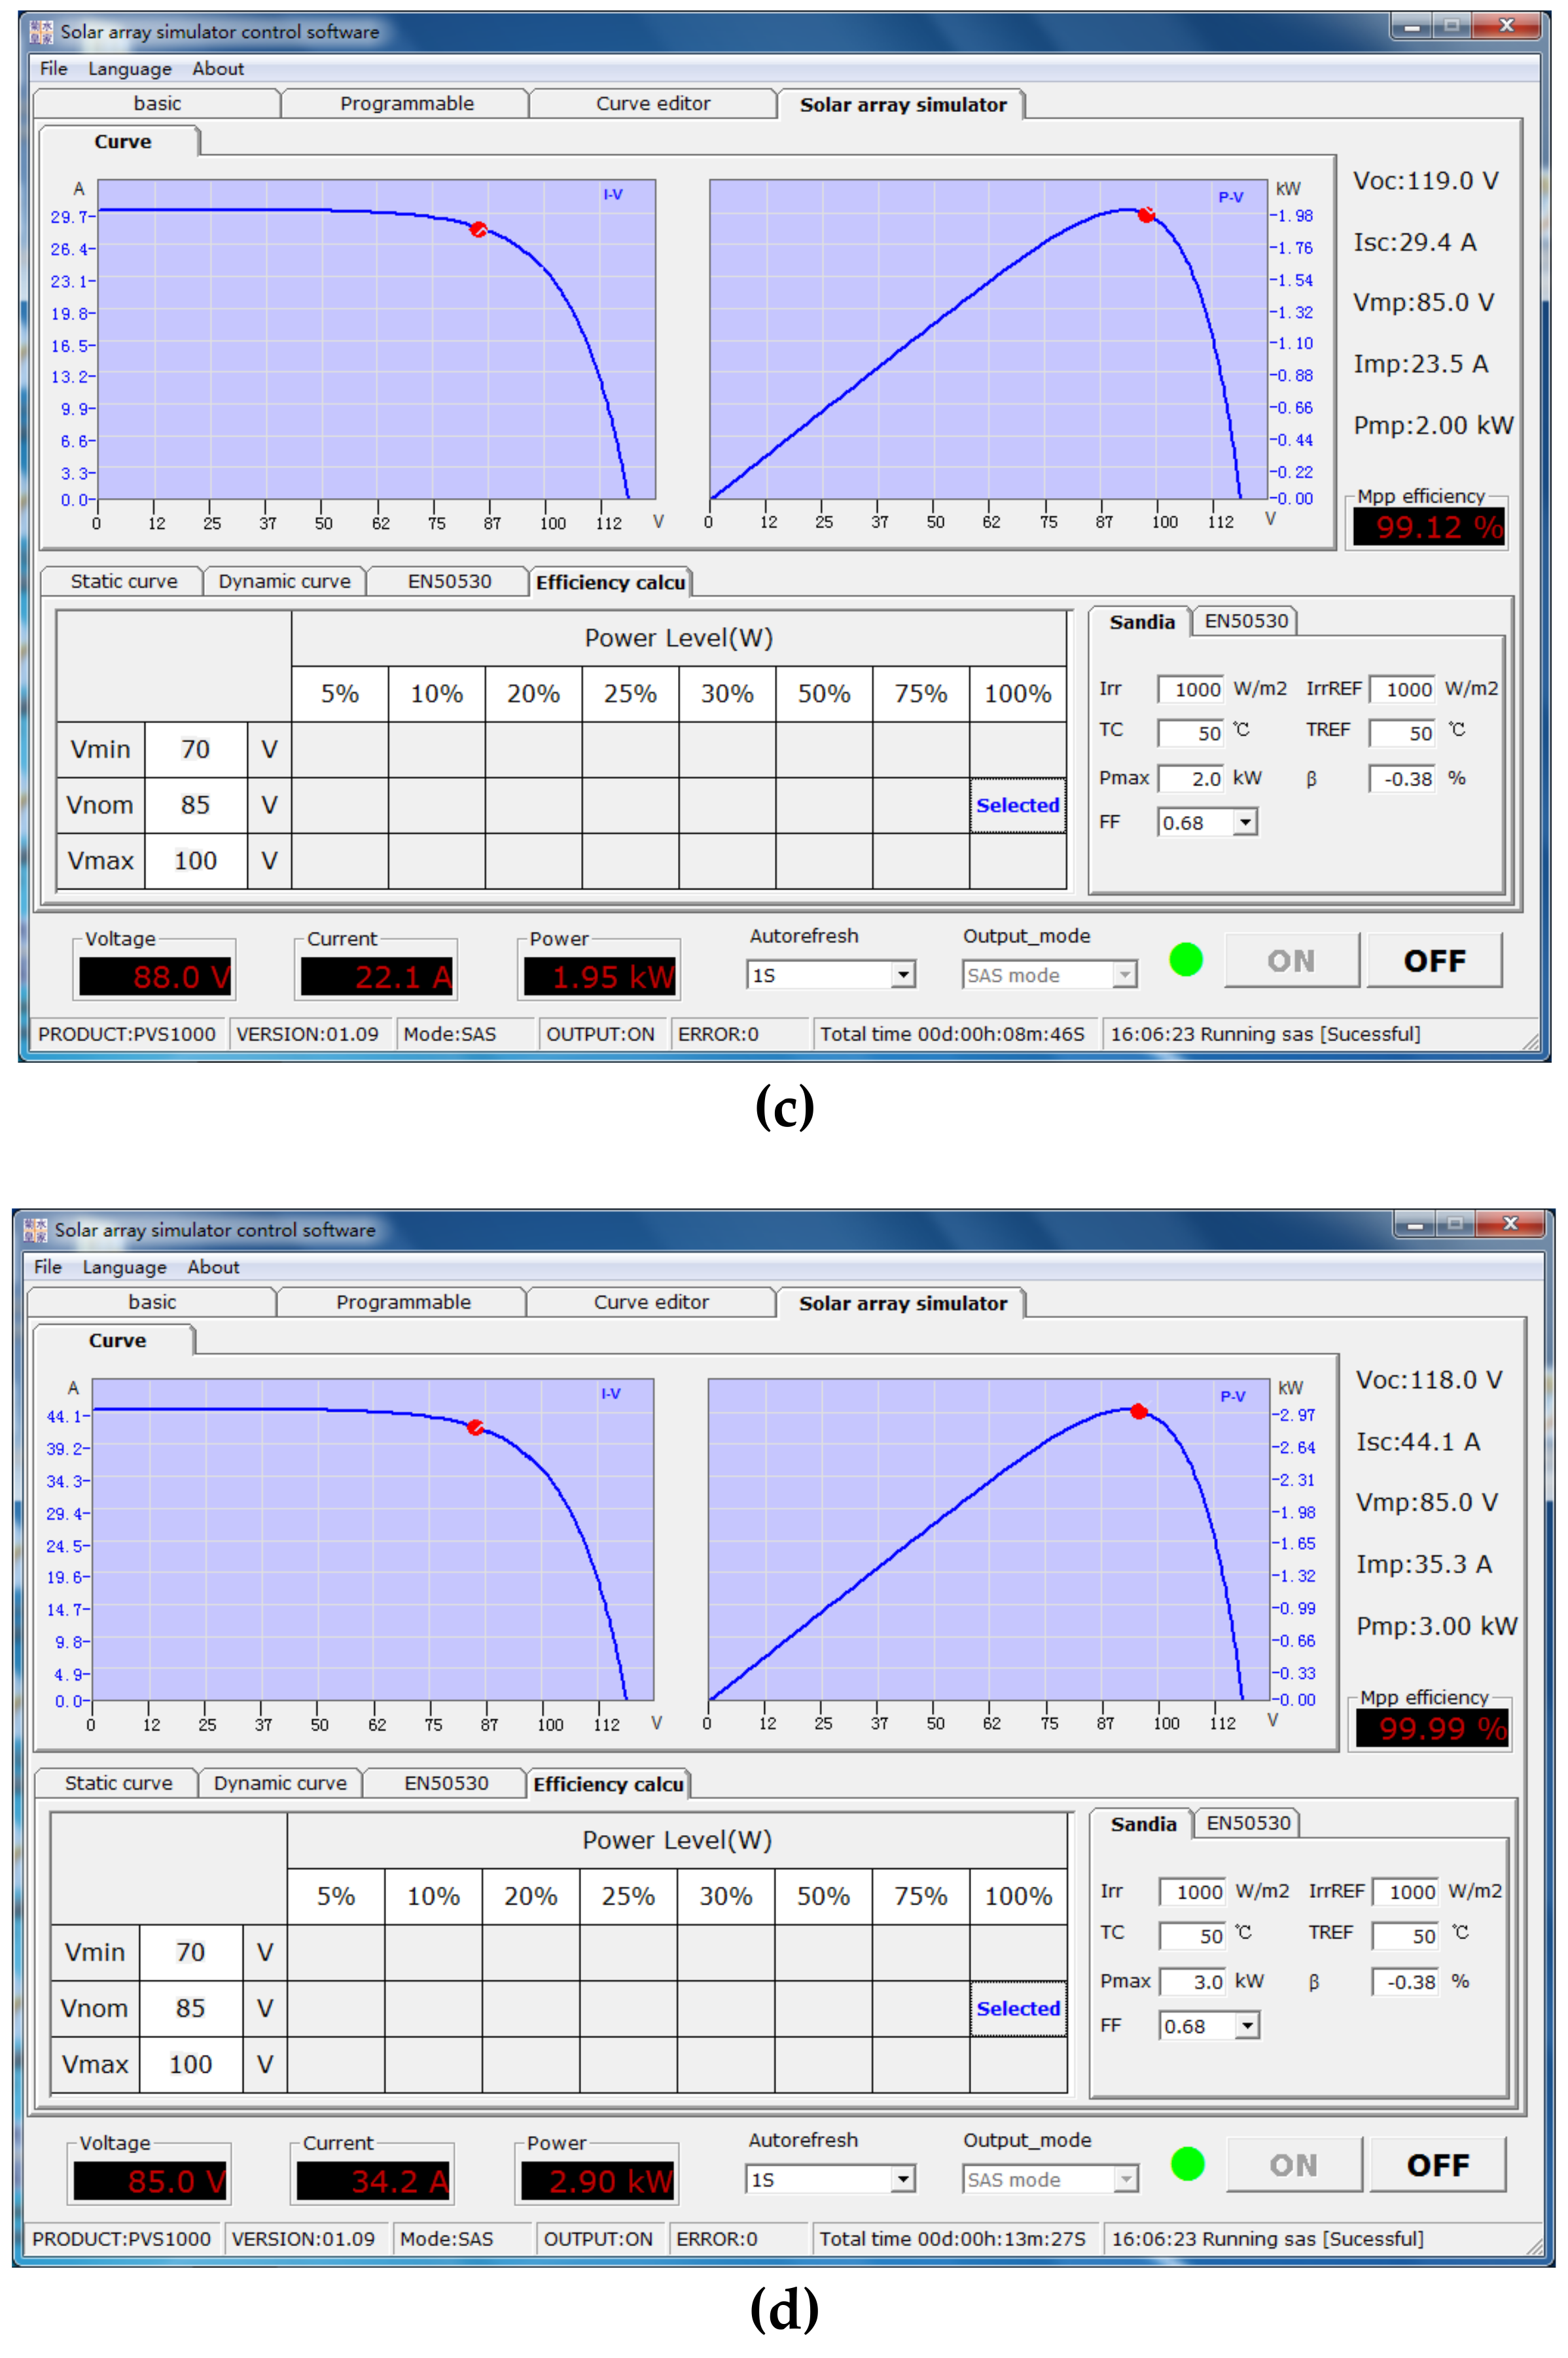Click Selected cell at Vnom 100% in top window
Screen dimensions: 1568x2358
(1017, 805)
